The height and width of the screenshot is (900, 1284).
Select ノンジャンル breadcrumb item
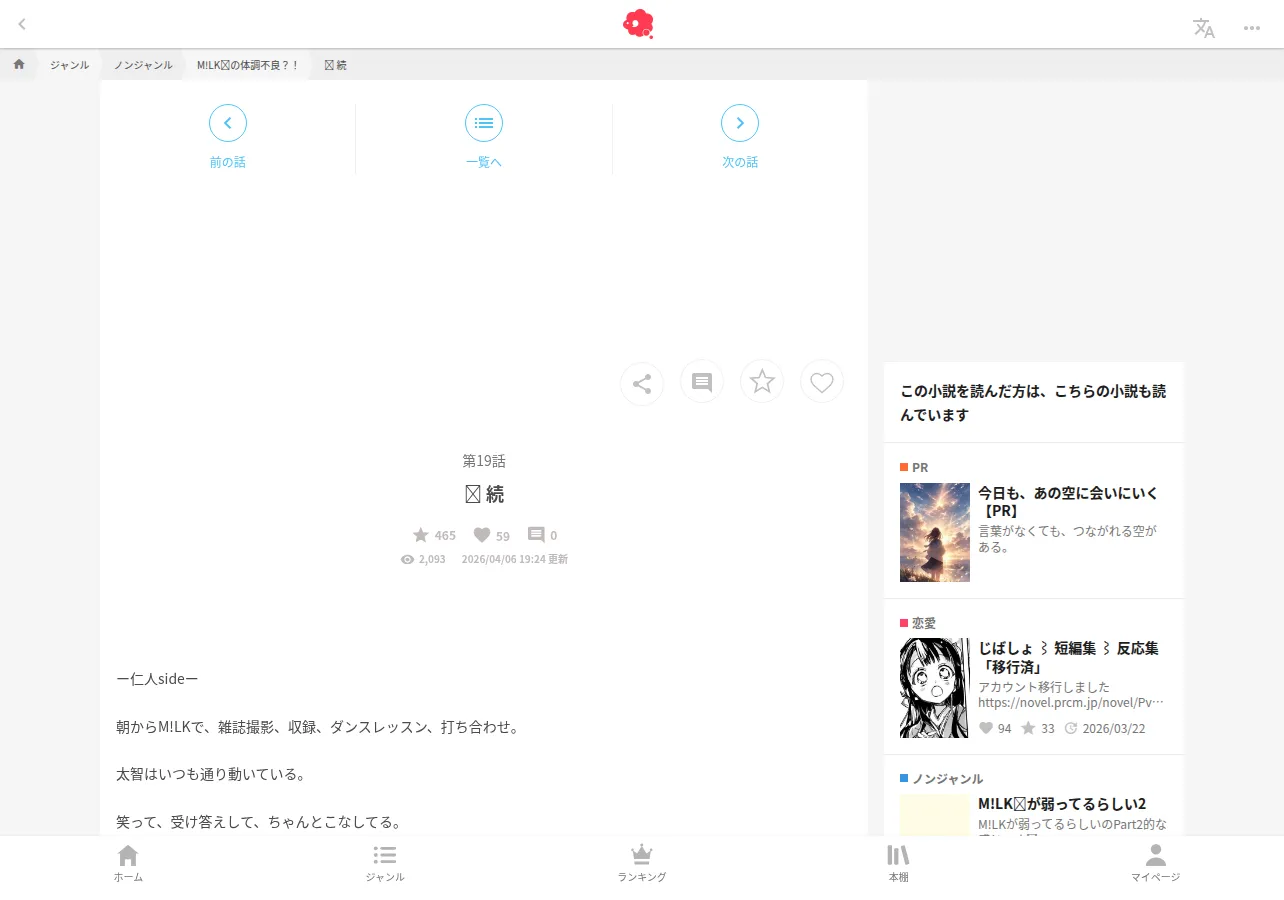pyautogui.click(x=143, y=65)
